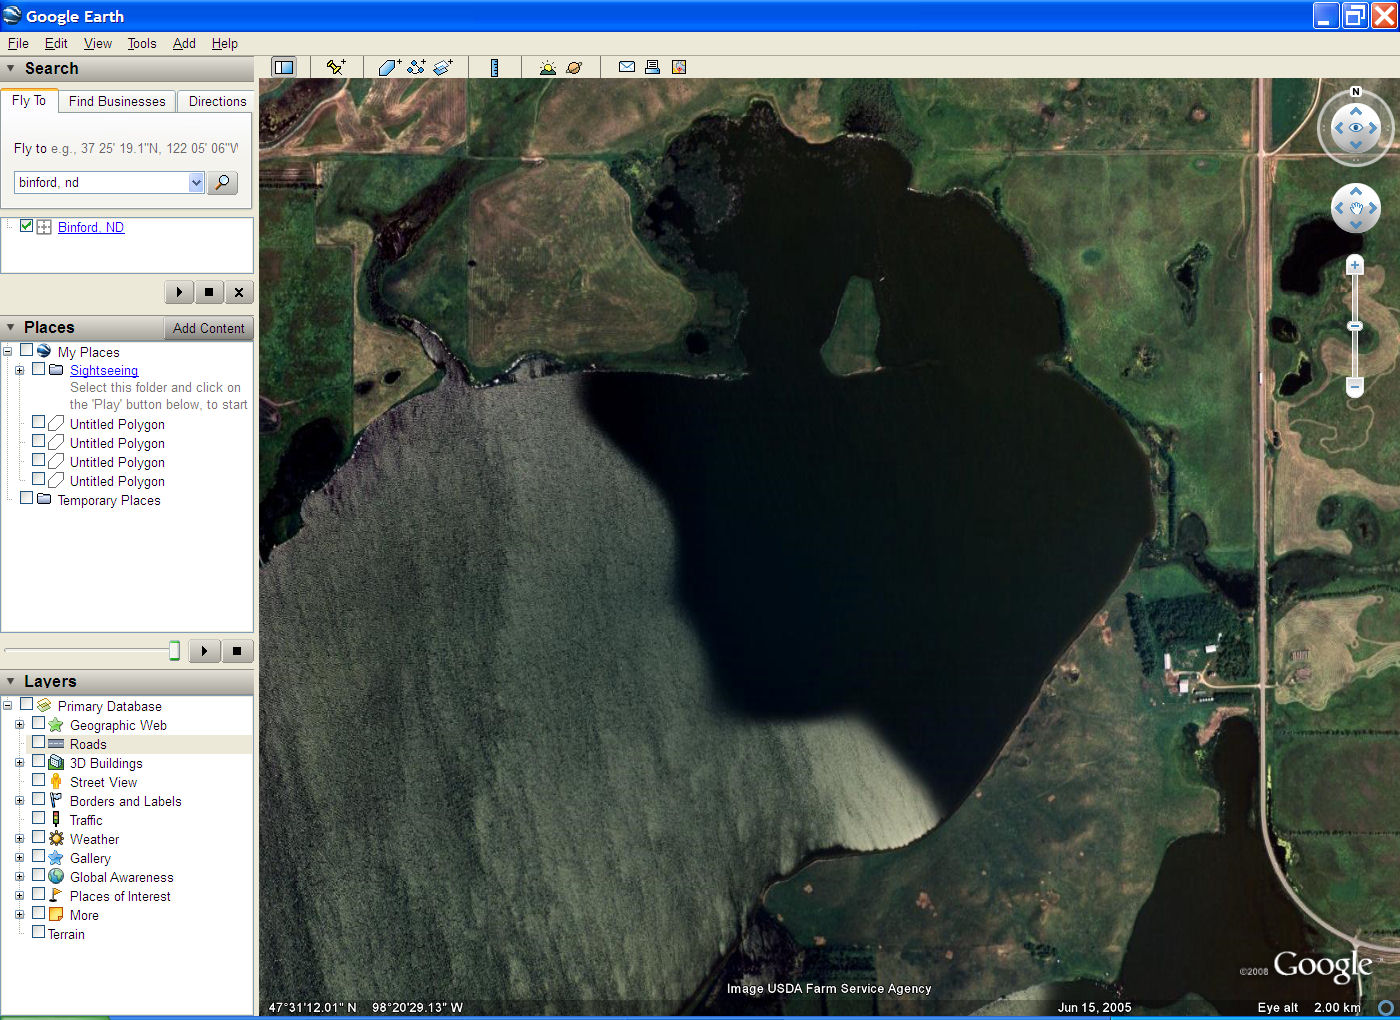Collapse the Primary Database node

click(x=7, y=706)
